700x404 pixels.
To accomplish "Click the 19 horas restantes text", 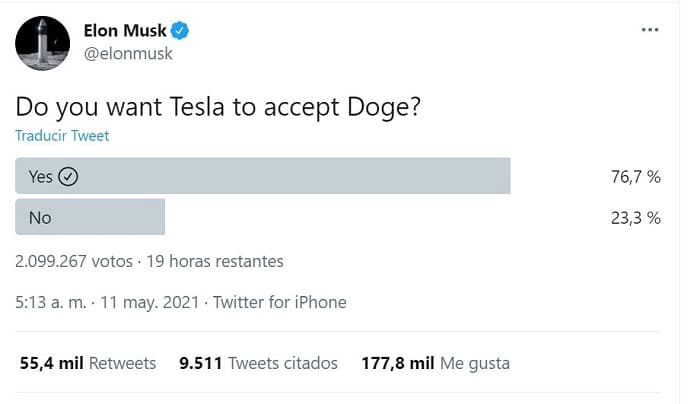I will point(215,261).
